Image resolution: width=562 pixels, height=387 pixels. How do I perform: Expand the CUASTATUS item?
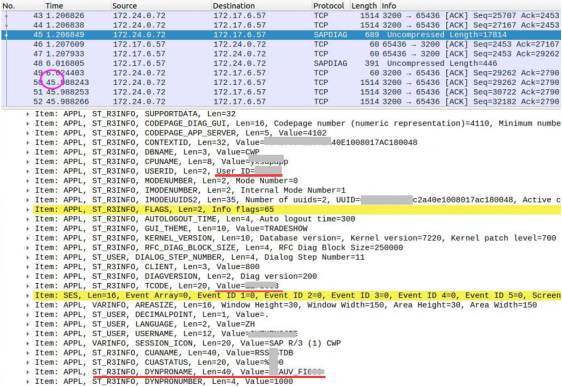tap(28, 362)
